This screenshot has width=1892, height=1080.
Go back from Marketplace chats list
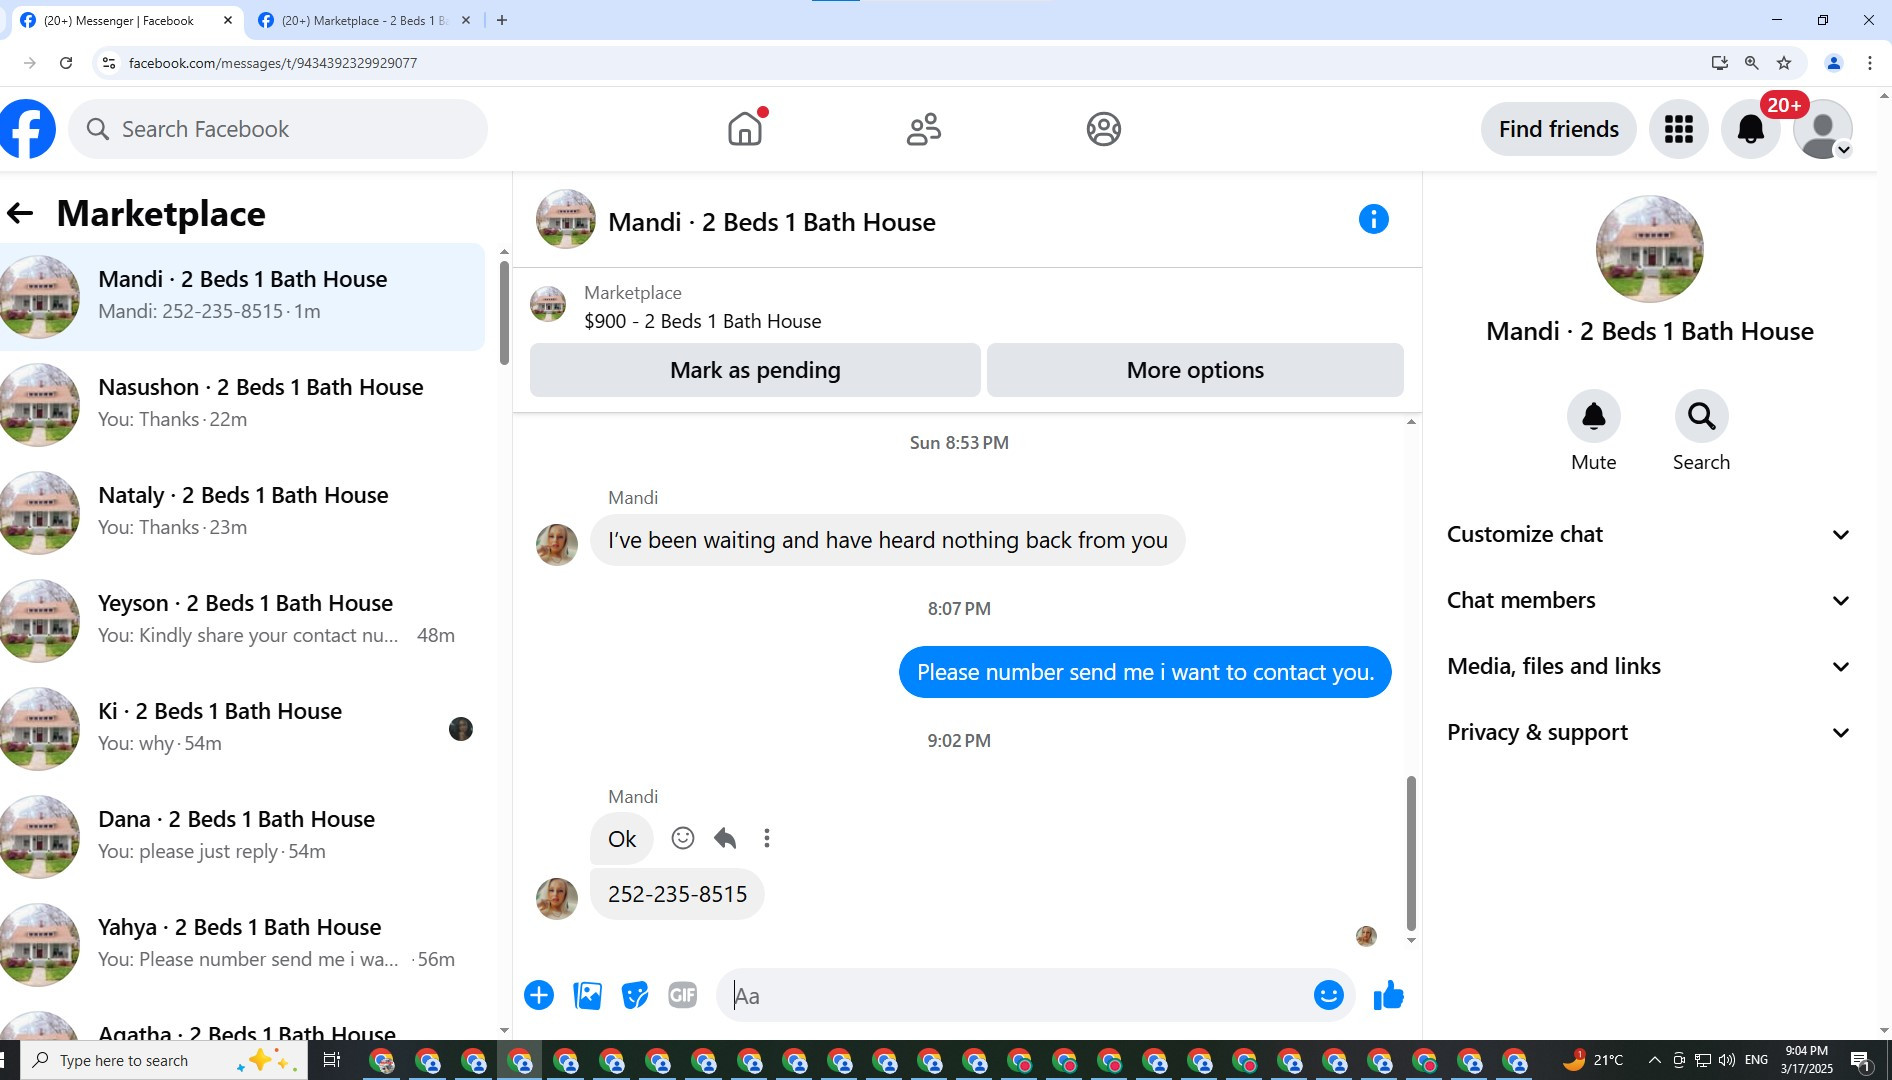[x=20, y=213]
